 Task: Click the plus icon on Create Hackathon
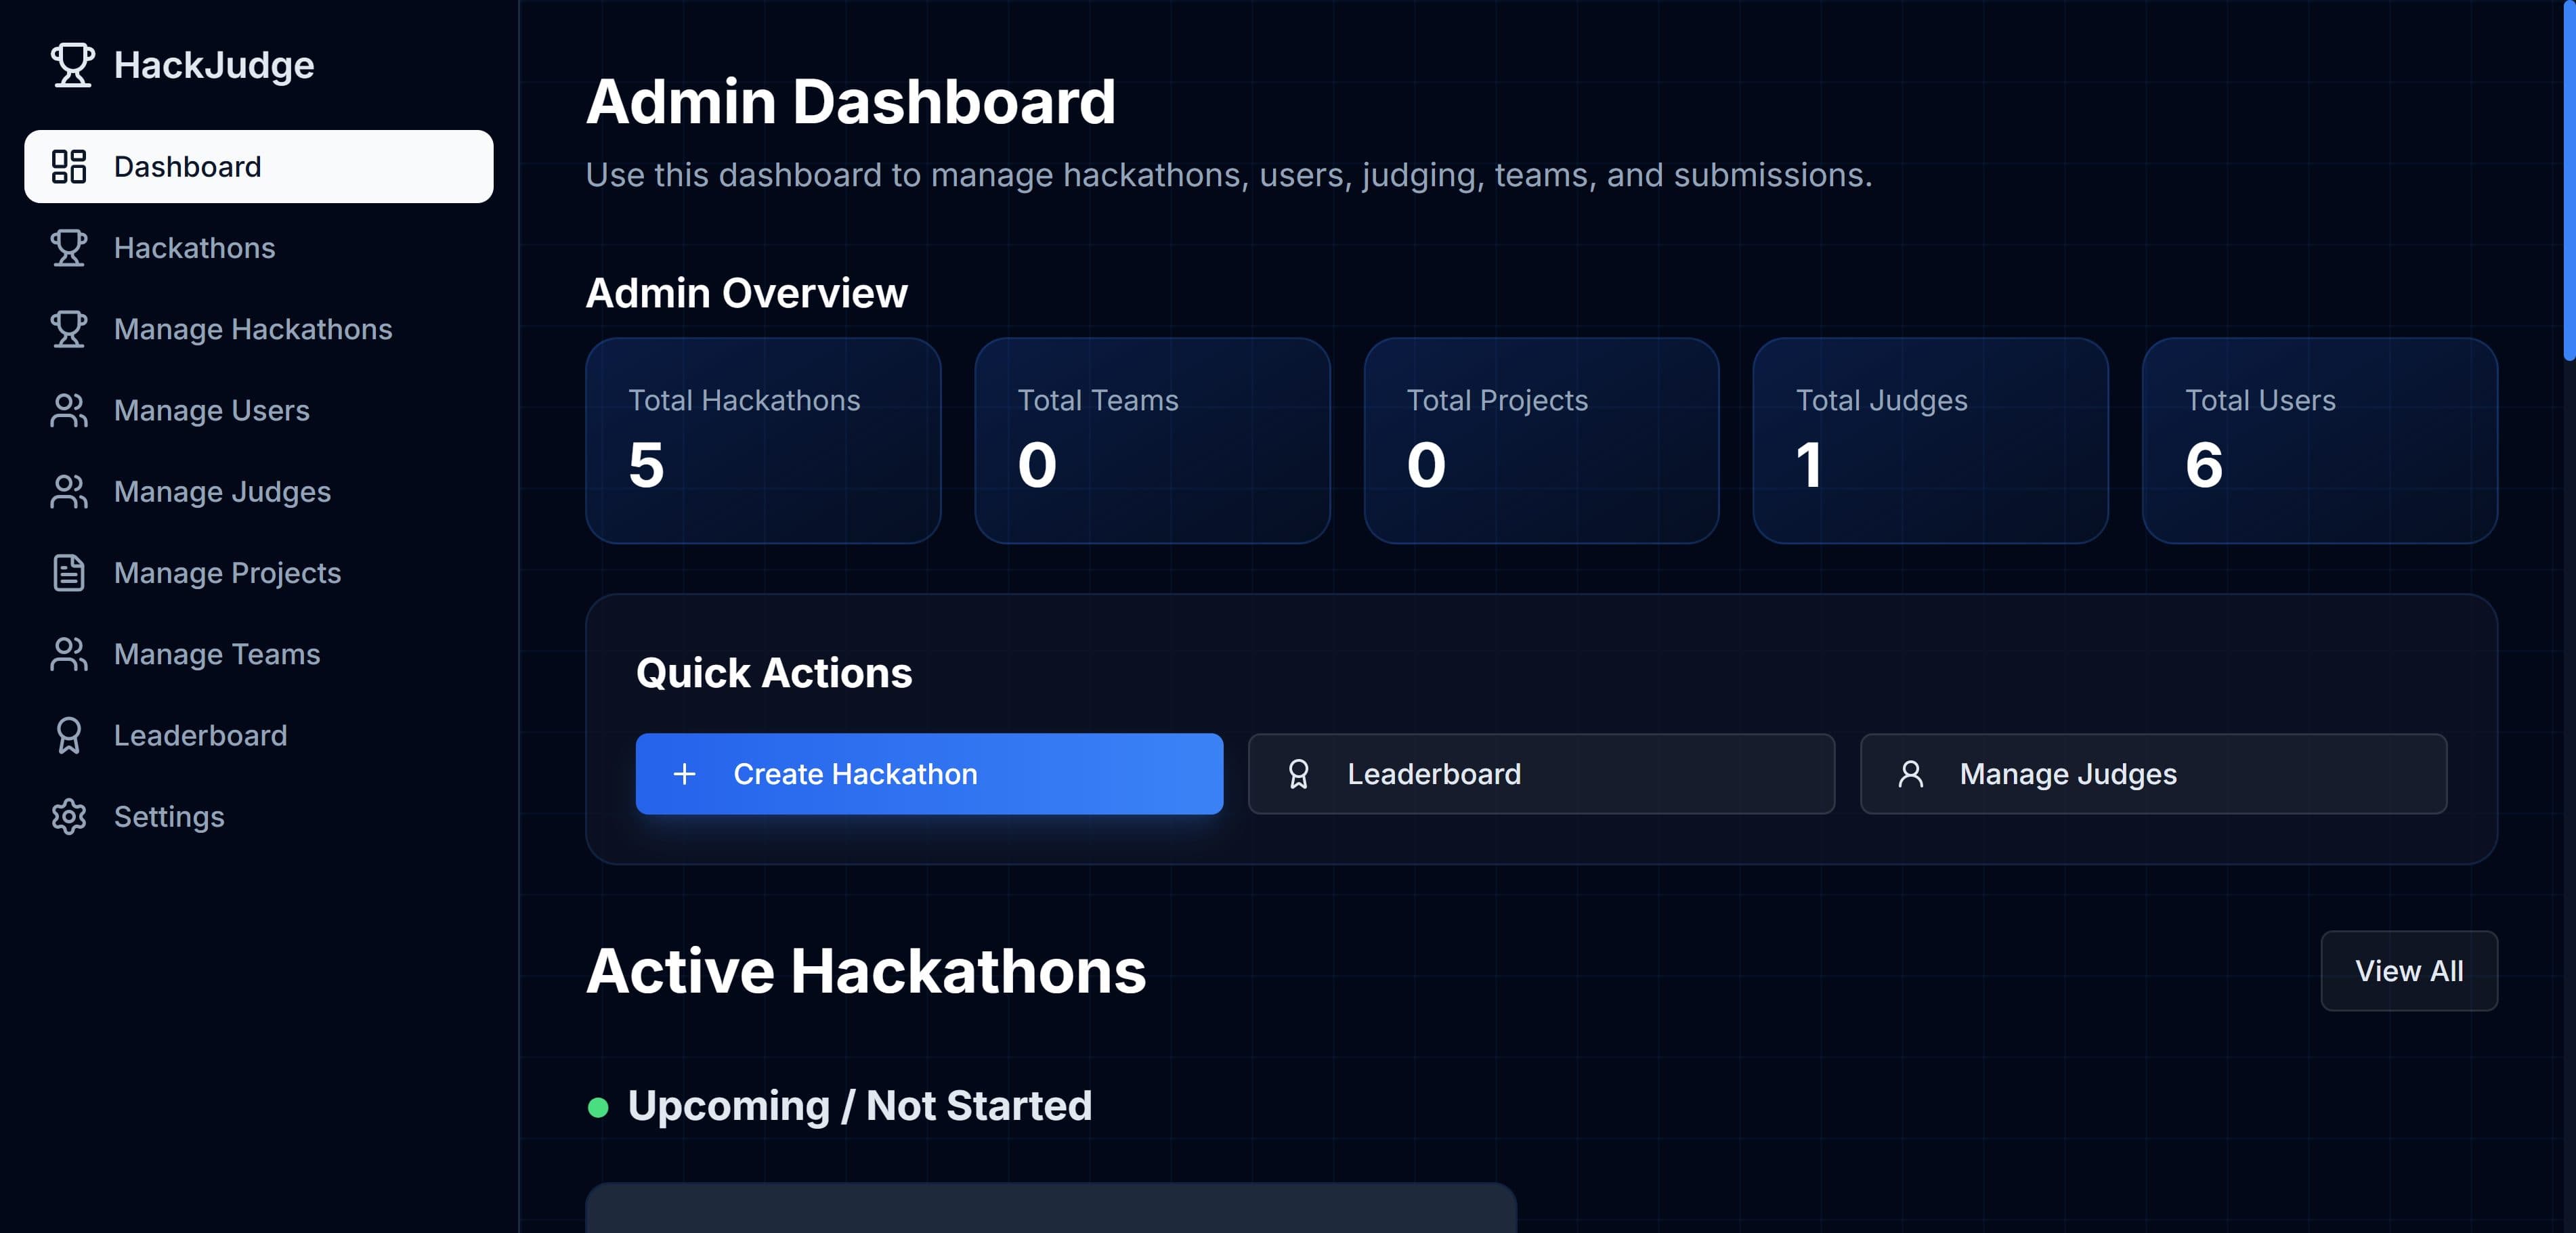685,774
